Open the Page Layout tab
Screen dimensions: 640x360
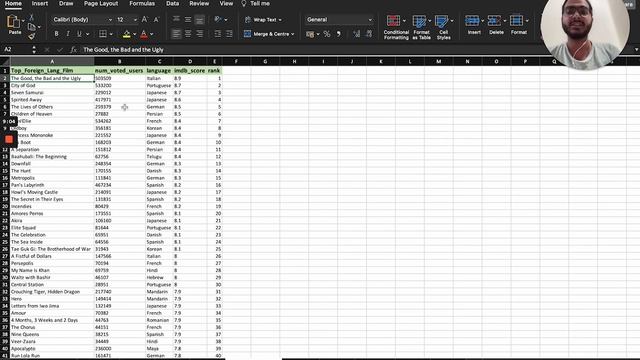(101, 4)
